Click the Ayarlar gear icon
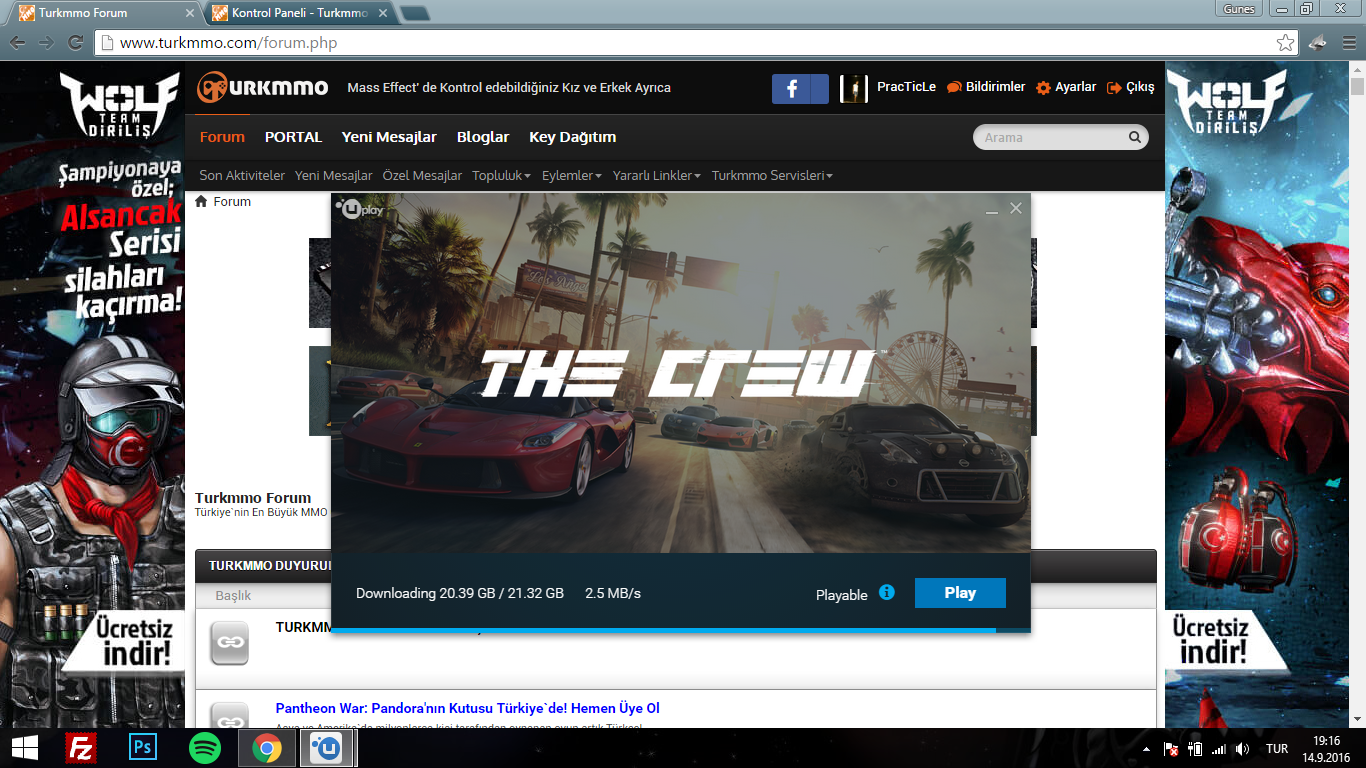 pyautogui.click(x=1044, y=88)
